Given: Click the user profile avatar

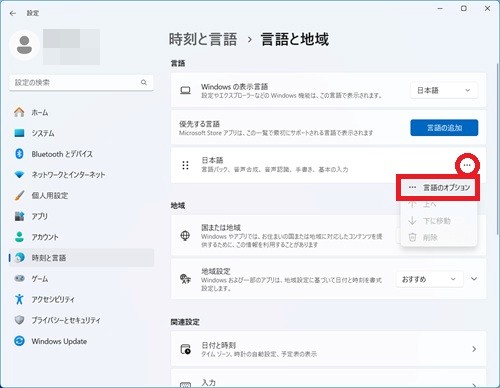Looking at the screenshot, I should (x=24, y=45).
